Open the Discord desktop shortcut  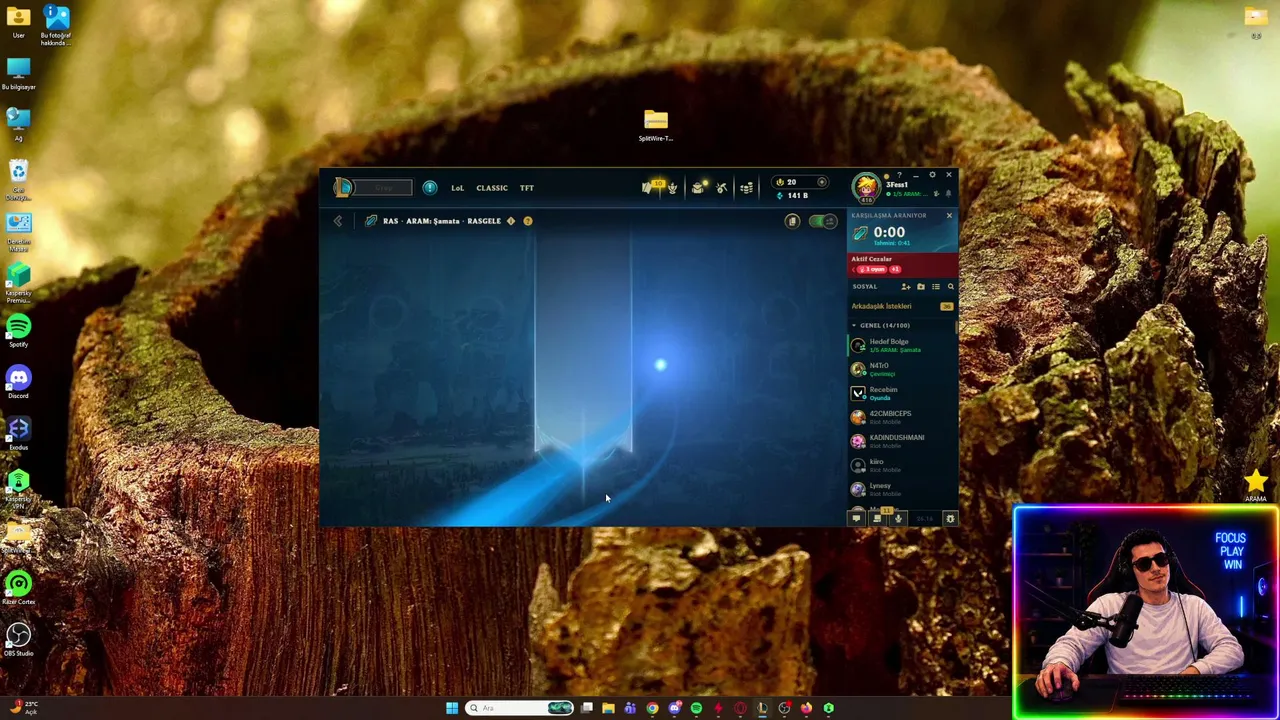pos(18,382)
